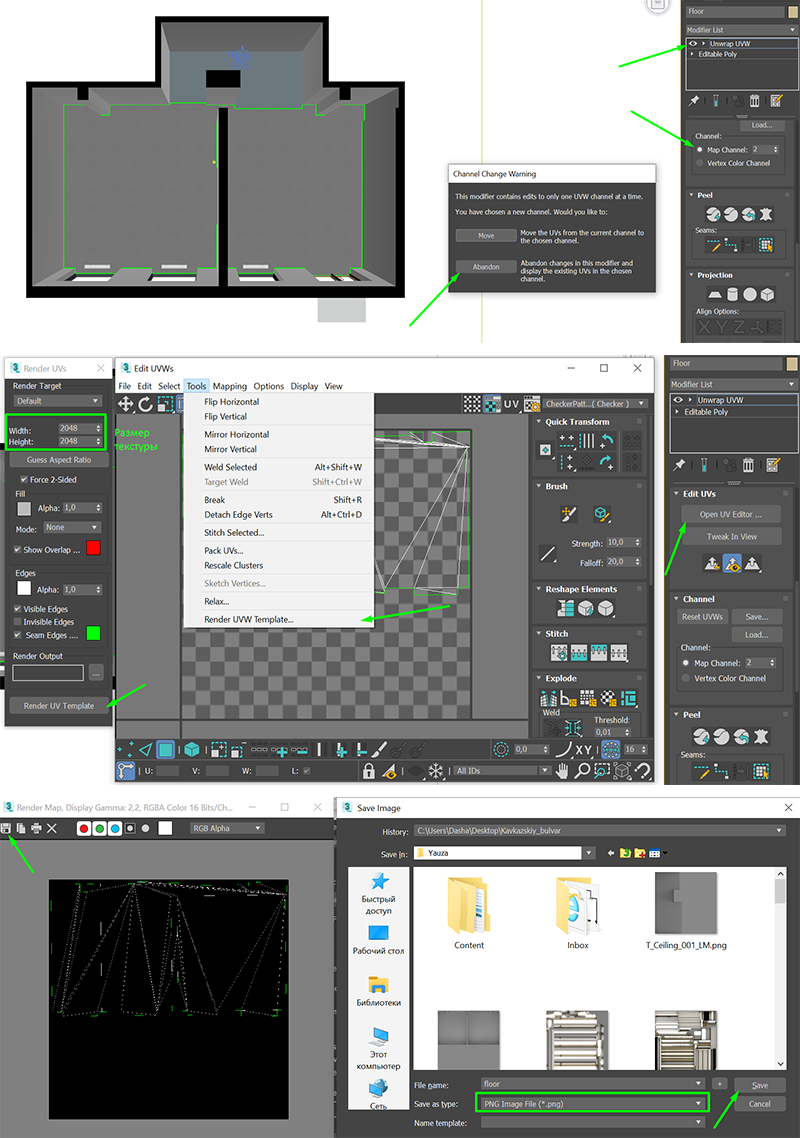Click the Save button in Save Image dialog

tap(759, 1086)
